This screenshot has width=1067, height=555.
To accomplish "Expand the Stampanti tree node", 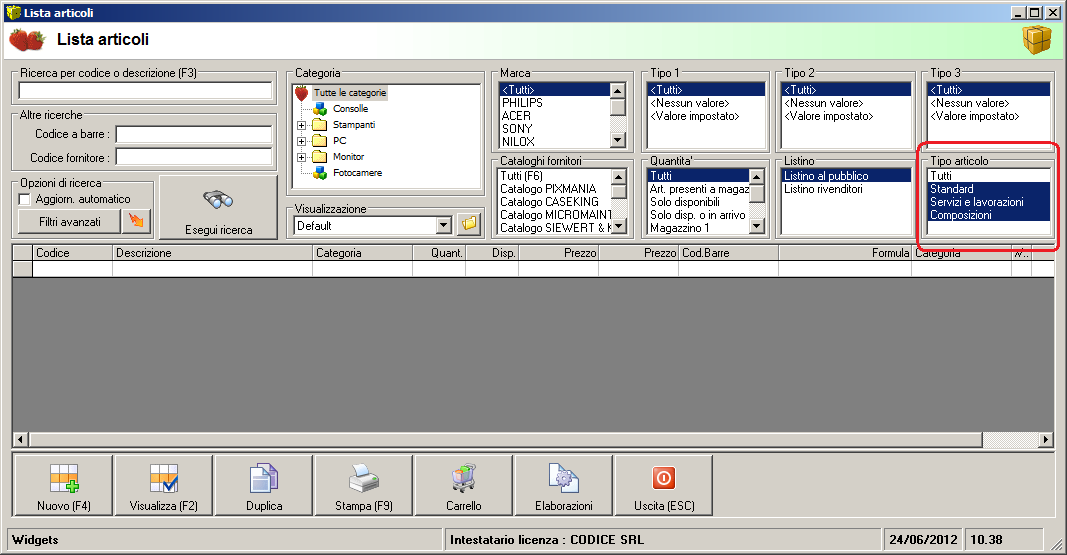I will (301, 125).
